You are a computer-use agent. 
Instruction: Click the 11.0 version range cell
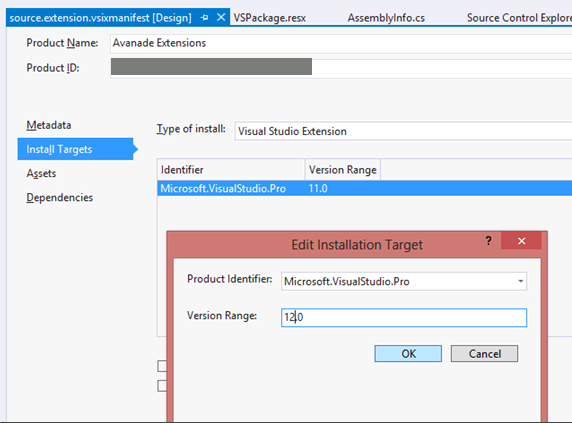tap(318, 189)
